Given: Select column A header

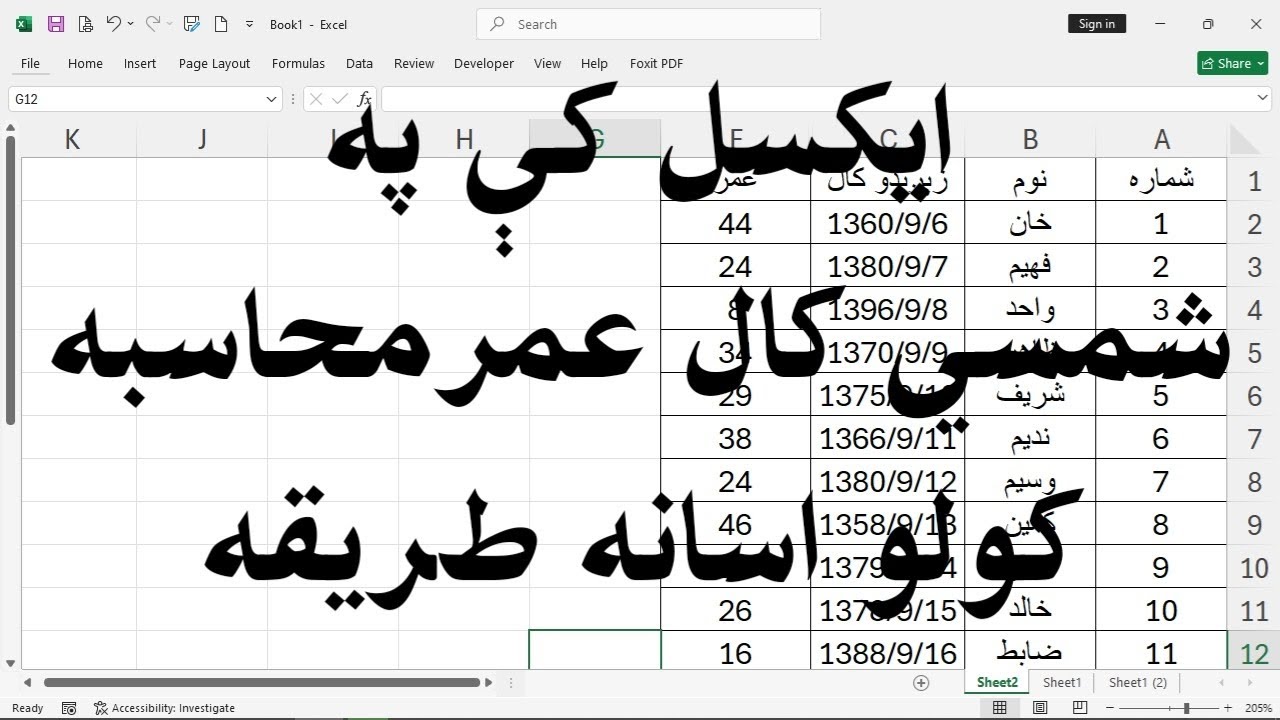Looking at the screenshot, I should pos(1161,139).
